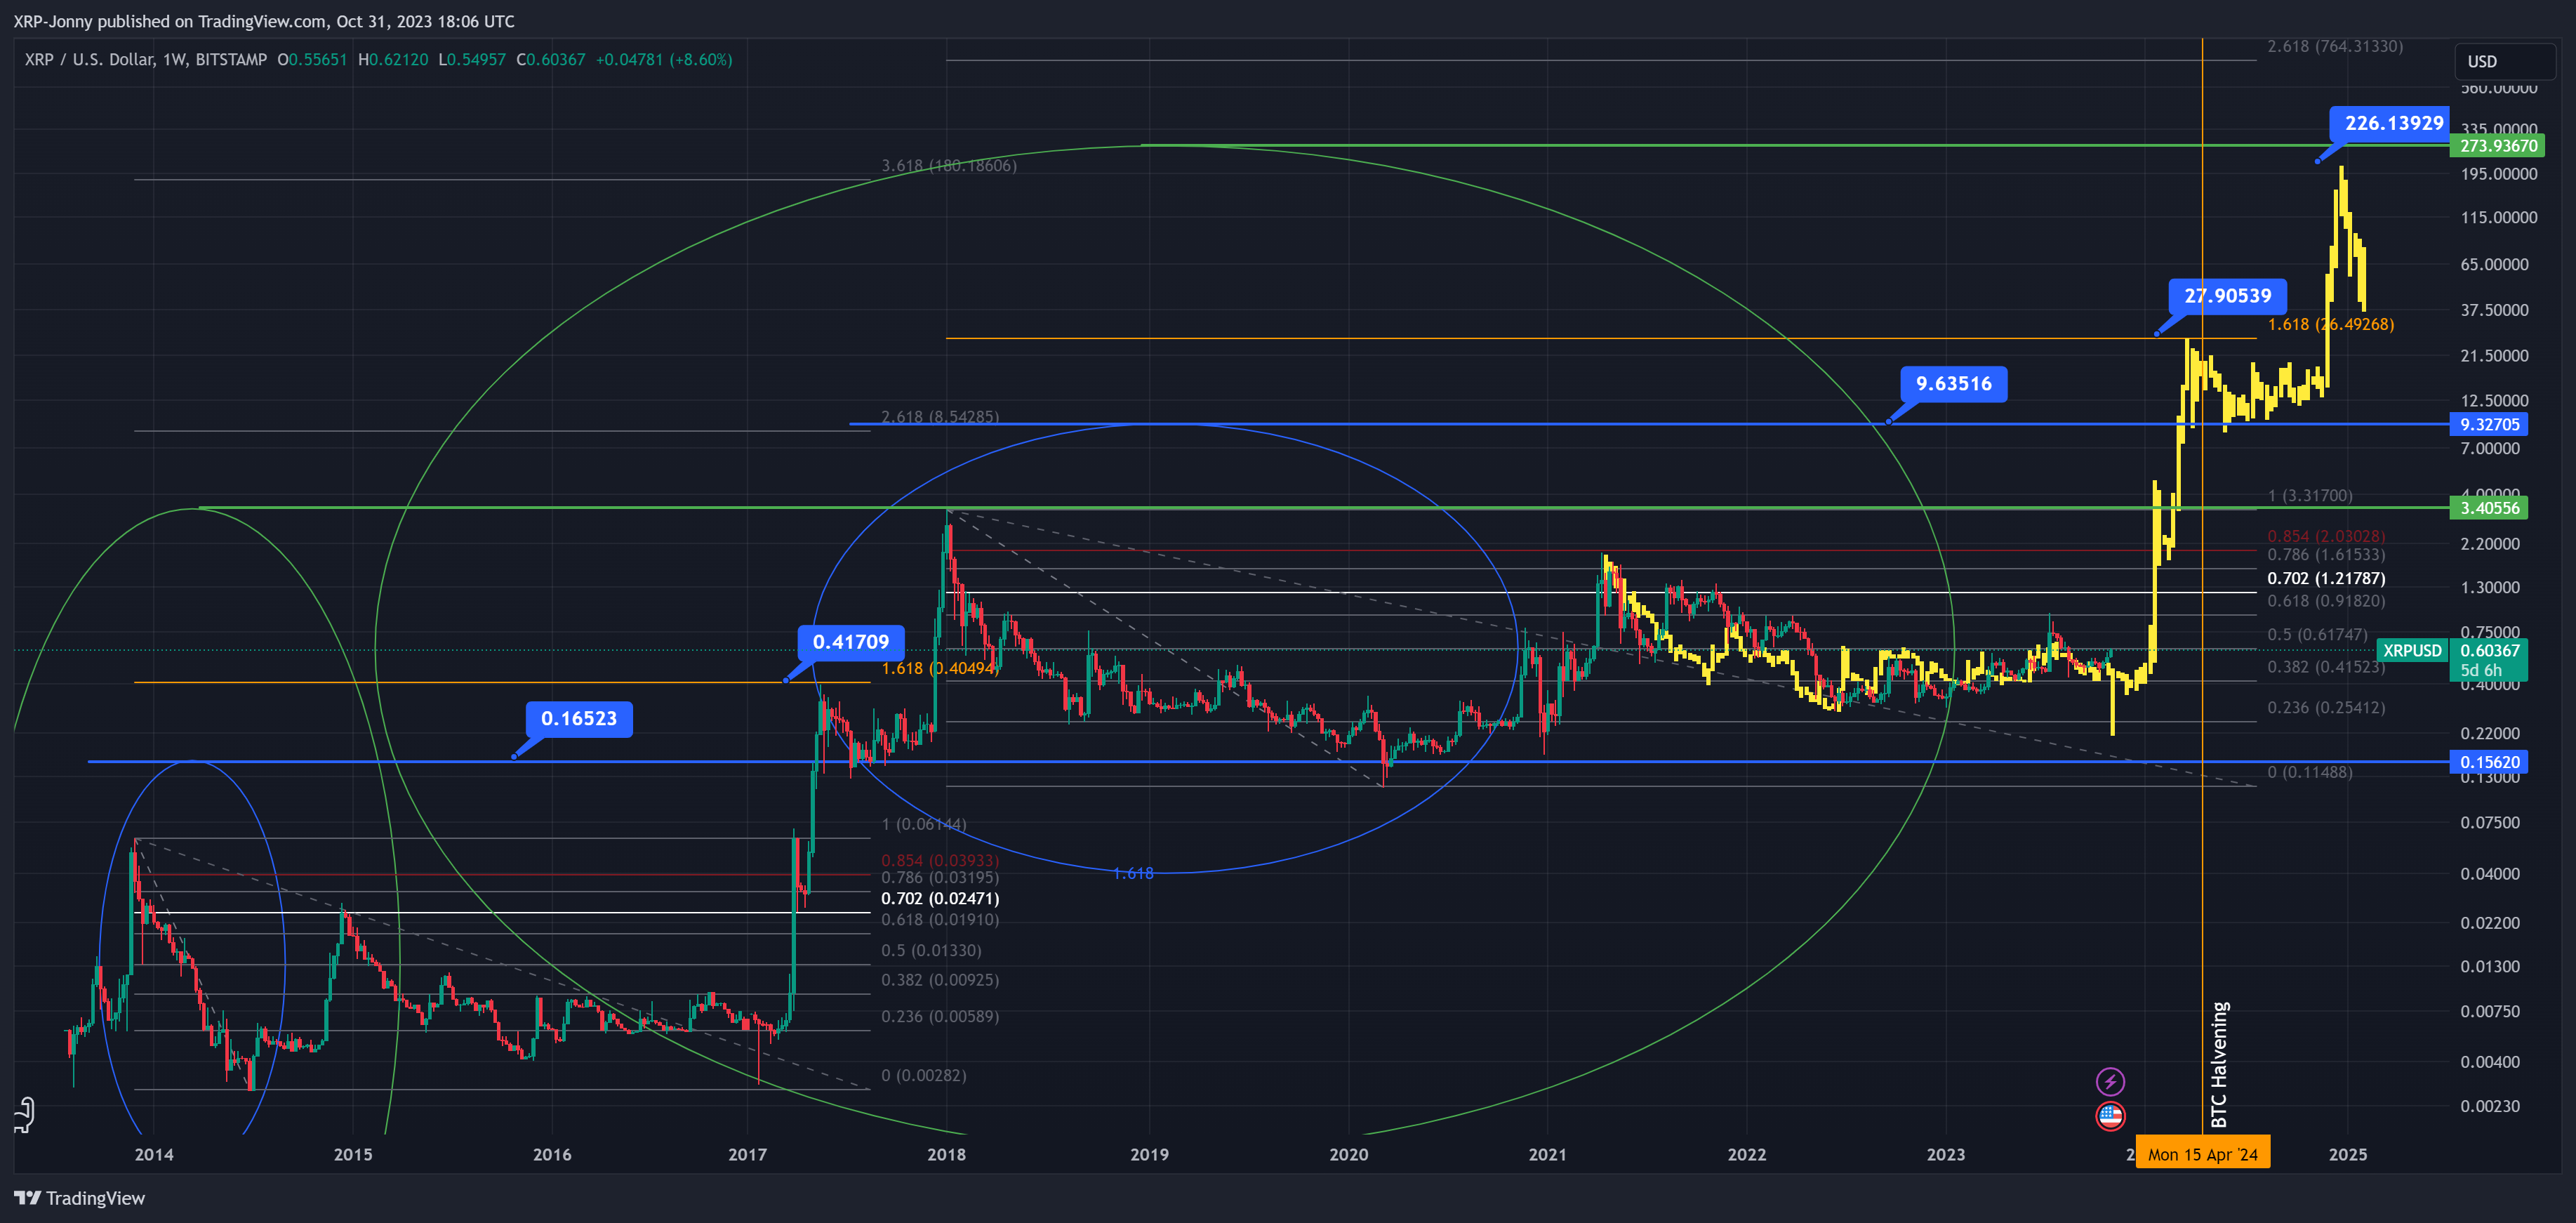Select the 0 (0.00282) Fibonacci label
2576x1223 pixels.
click(x=924, y=1076)
